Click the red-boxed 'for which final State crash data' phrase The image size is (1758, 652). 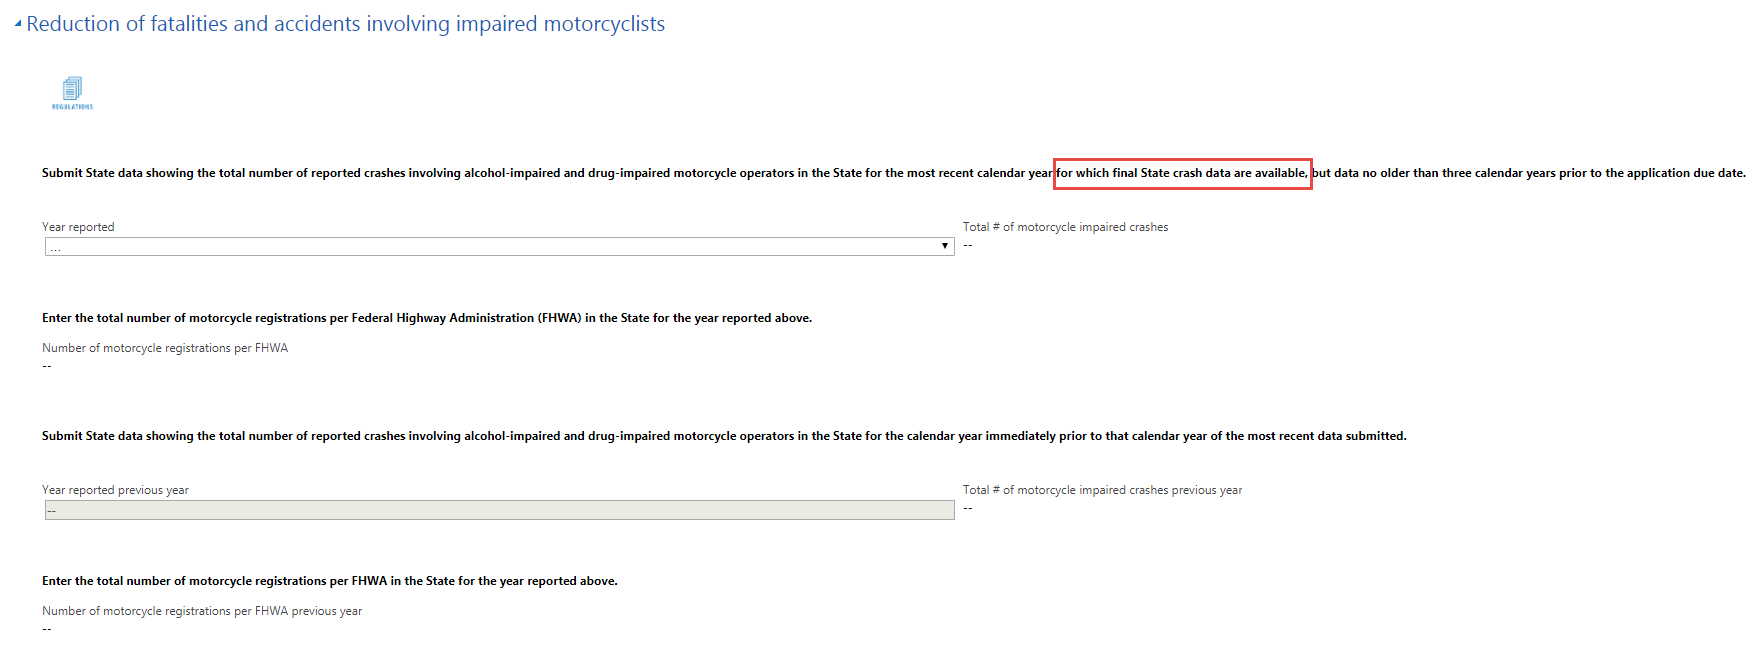pyautogui.click(x=1182, y=173)
